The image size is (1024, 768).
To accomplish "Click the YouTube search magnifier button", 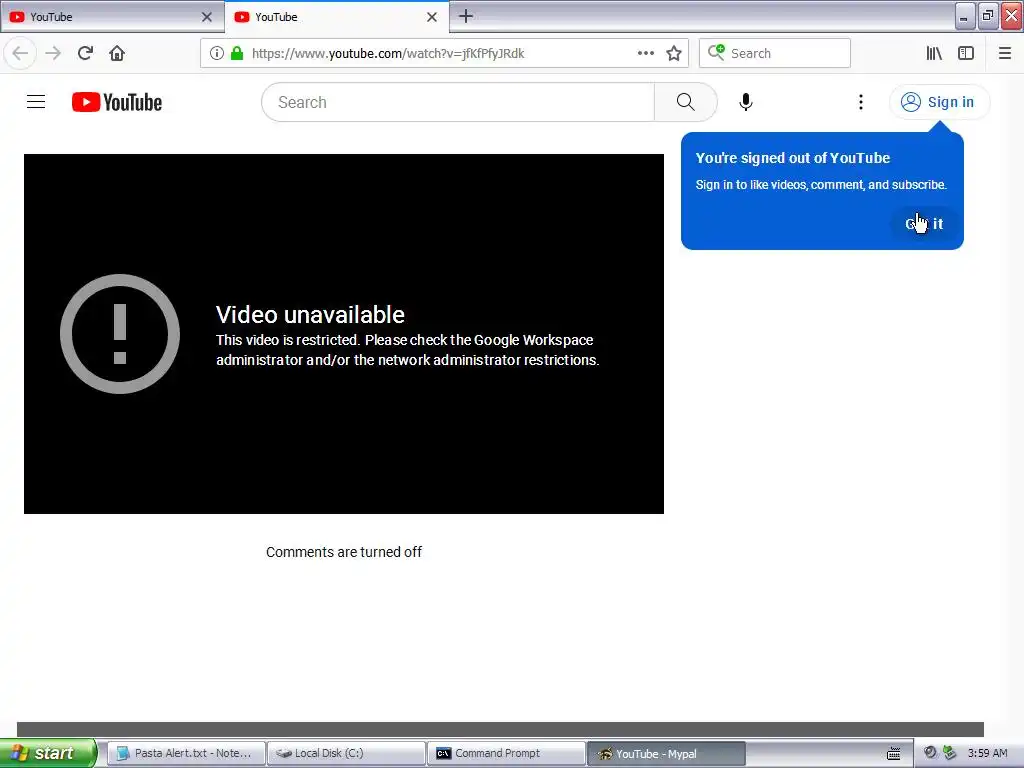I will [686, 102].
